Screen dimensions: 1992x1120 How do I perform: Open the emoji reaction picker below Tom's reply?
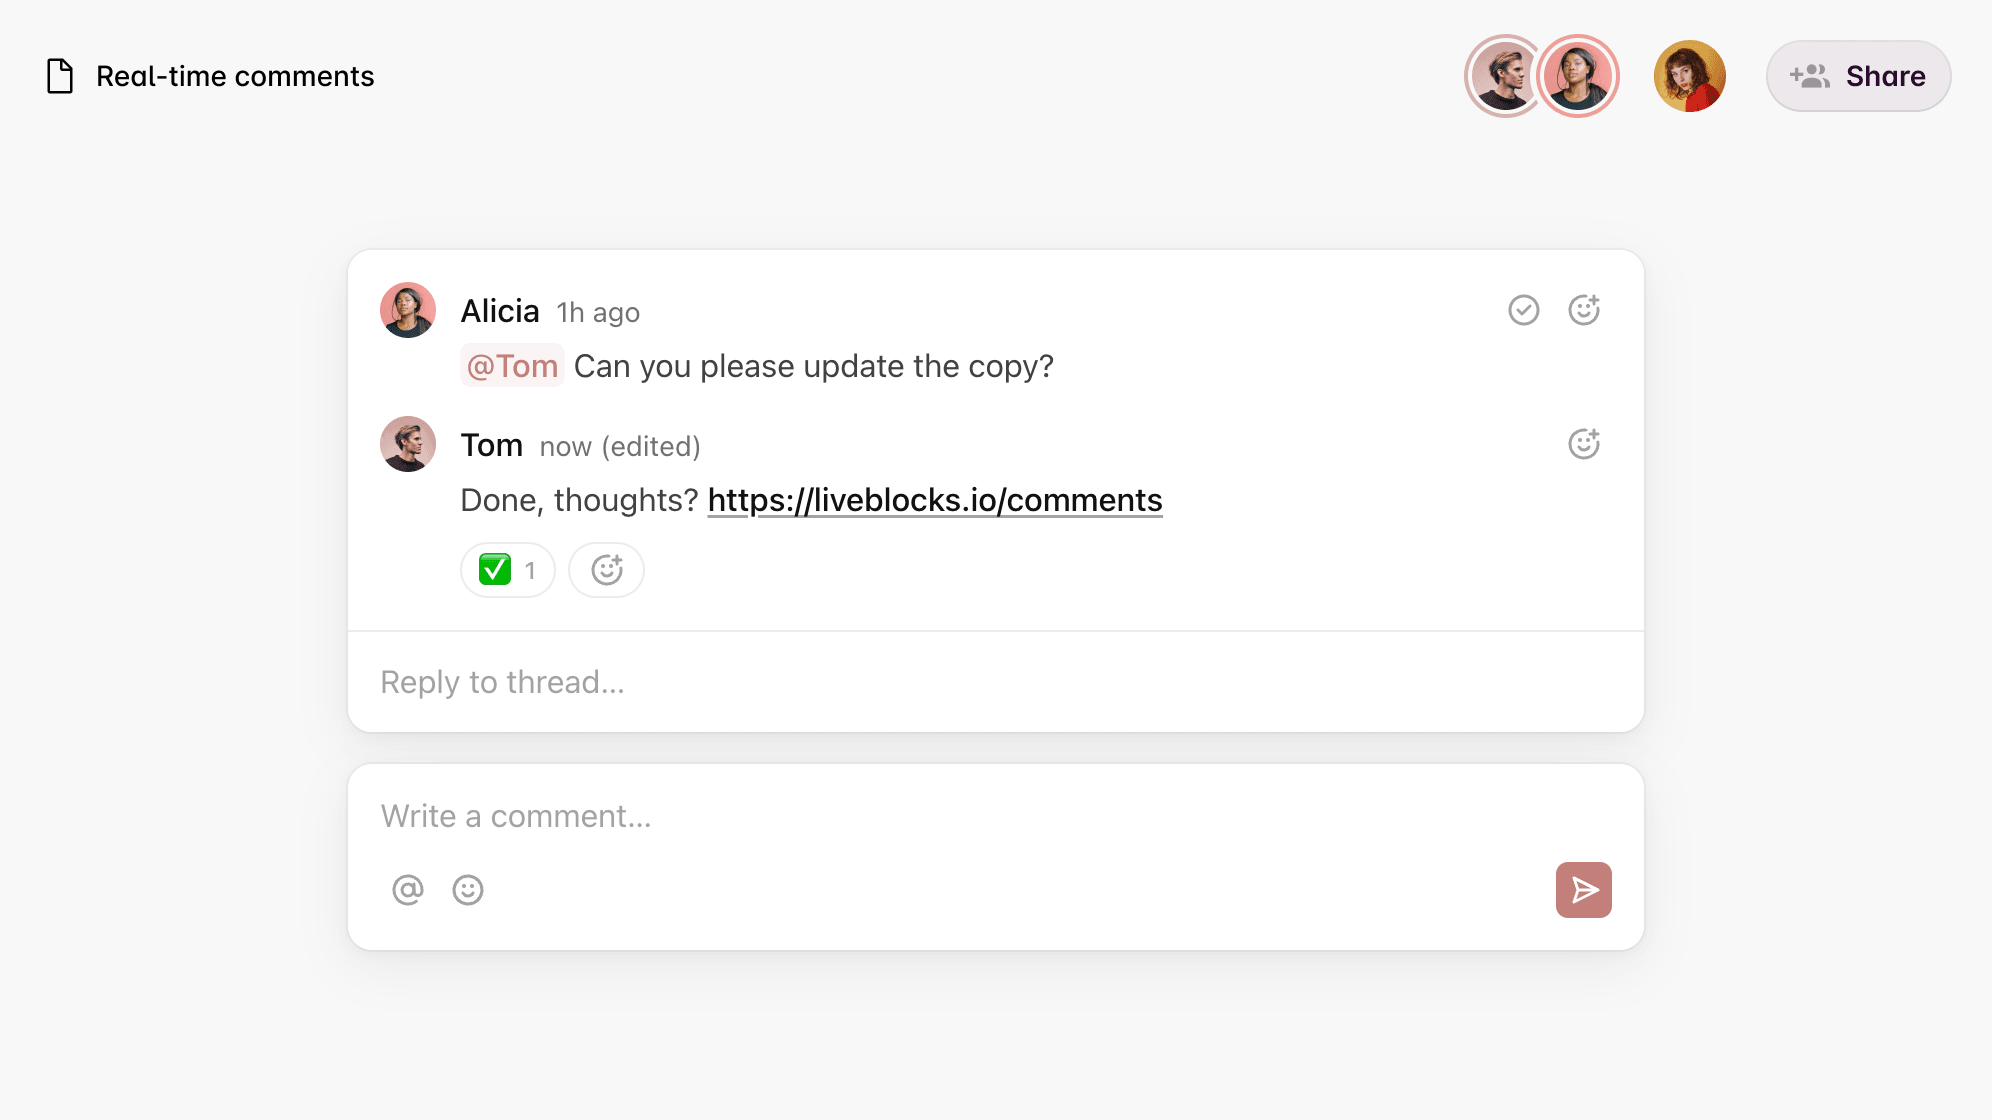(x=606, y=569)
